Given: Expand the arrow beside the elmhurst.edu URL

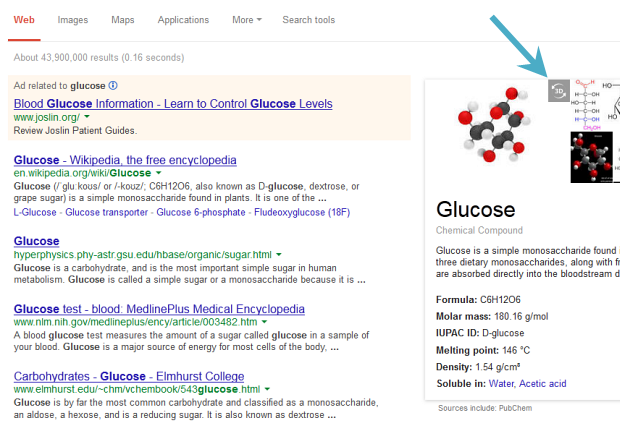Looking at the screenshot, I should click(x=267, y=389).
